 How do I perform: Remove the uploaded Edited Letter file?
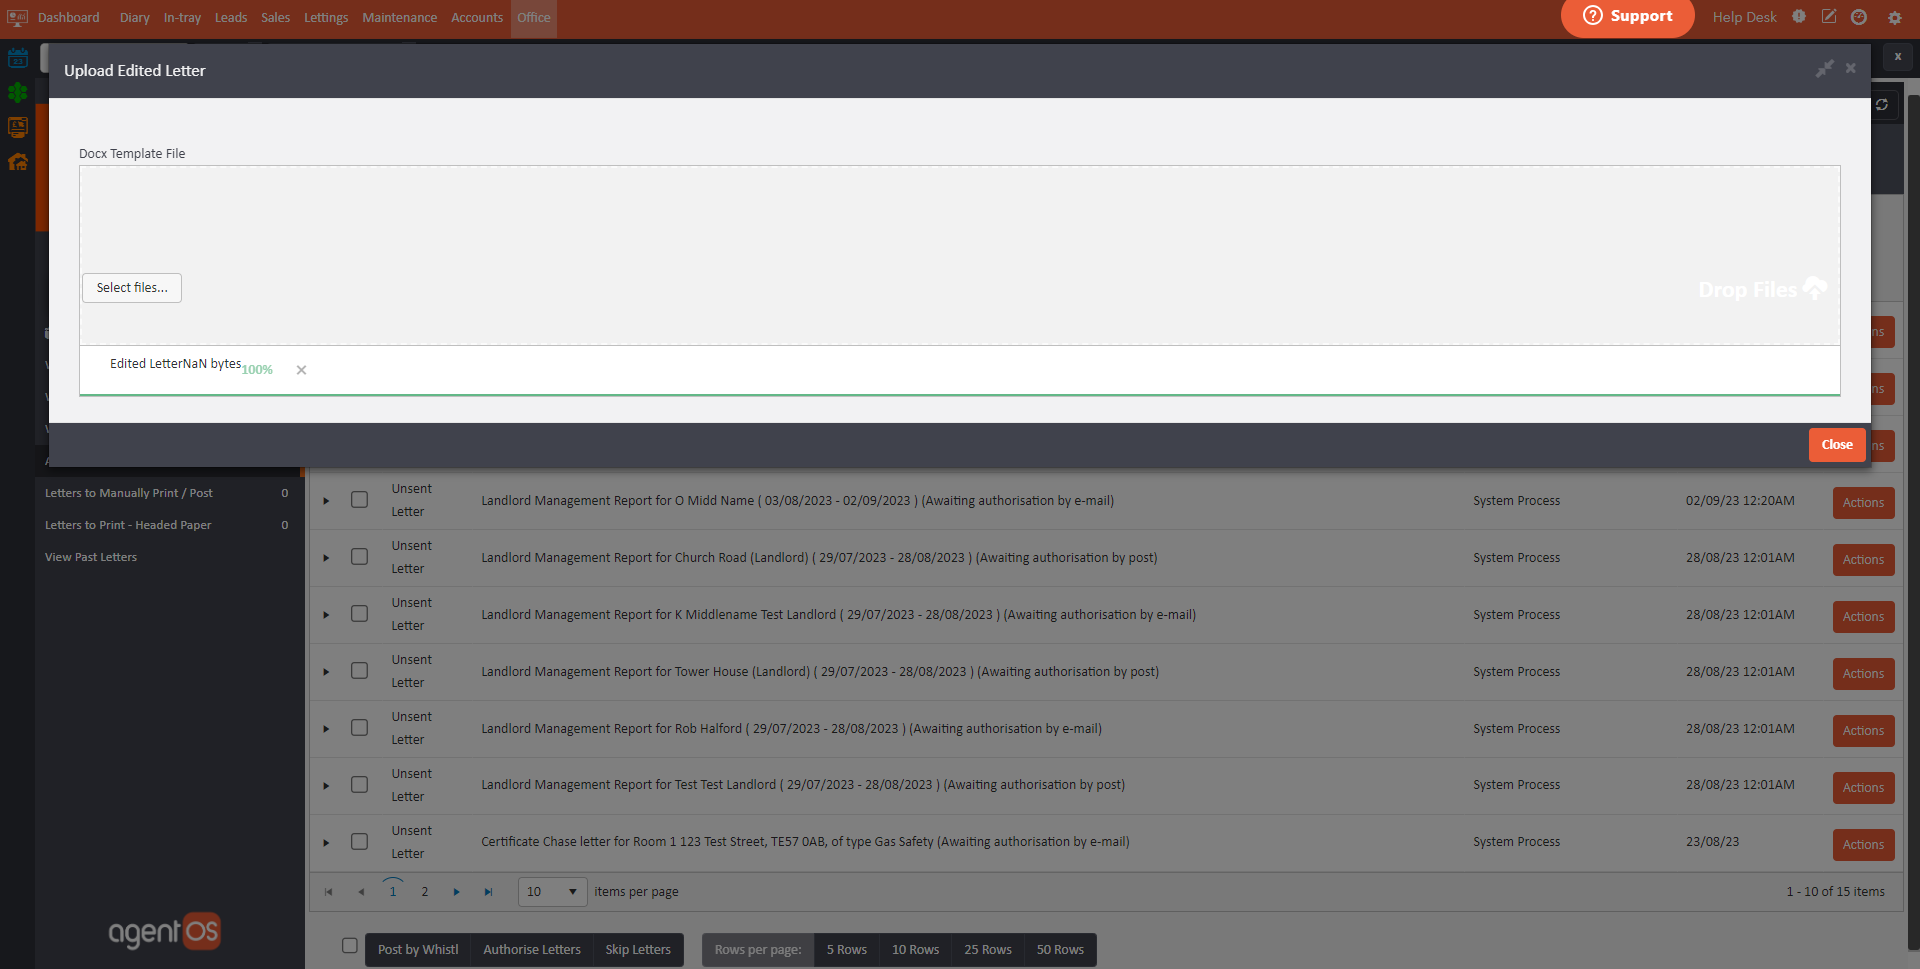pos(301,370)
